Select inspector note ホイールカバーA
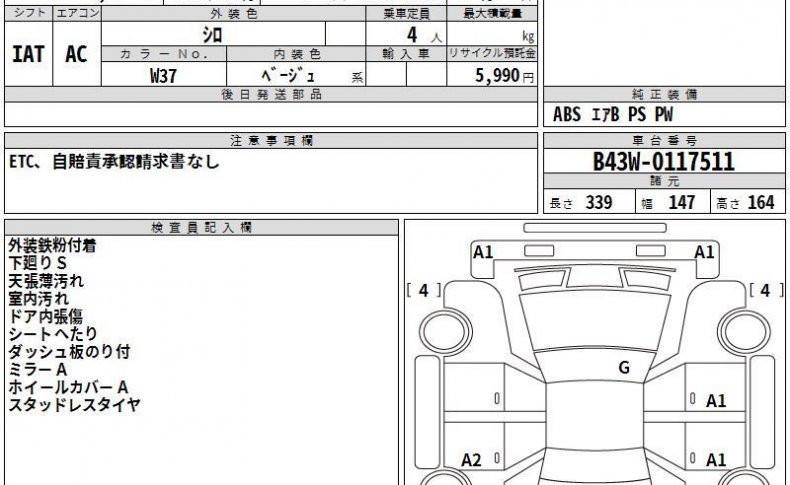 (x=68, y=387)
